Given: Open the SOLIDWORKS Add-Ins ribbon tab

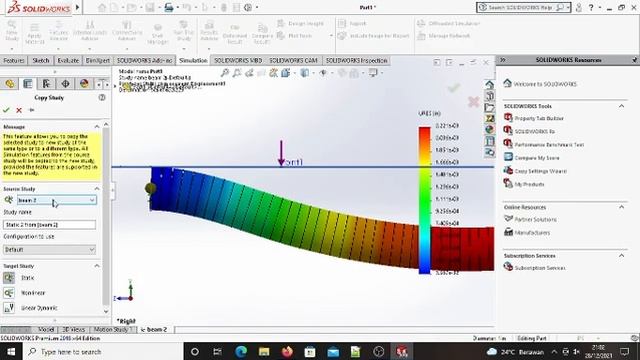Looking at the screenshot, I should (144, 60).
